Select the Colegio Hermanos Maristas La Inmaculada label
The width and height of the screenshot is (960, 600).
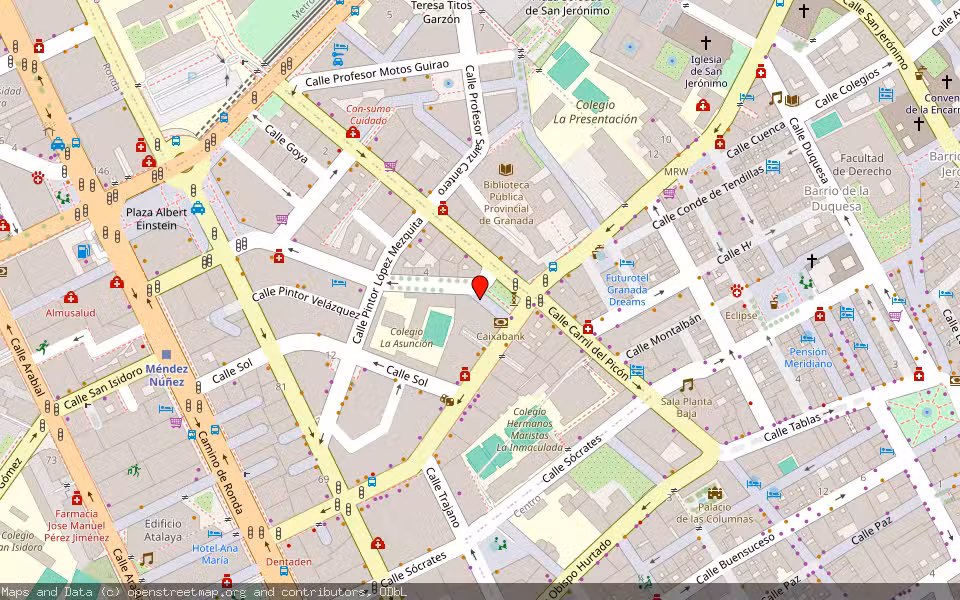530,430
